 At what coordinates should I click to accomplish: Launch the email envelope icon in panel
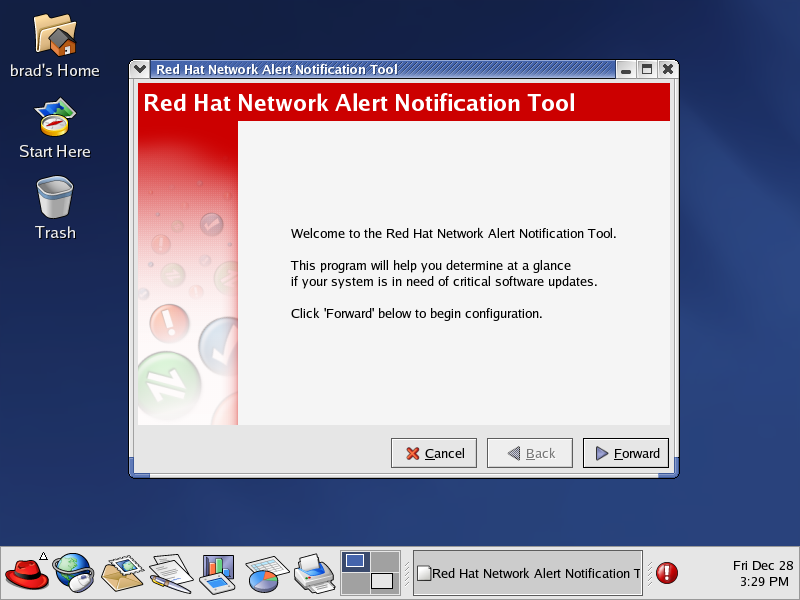(x=122, y=573)
